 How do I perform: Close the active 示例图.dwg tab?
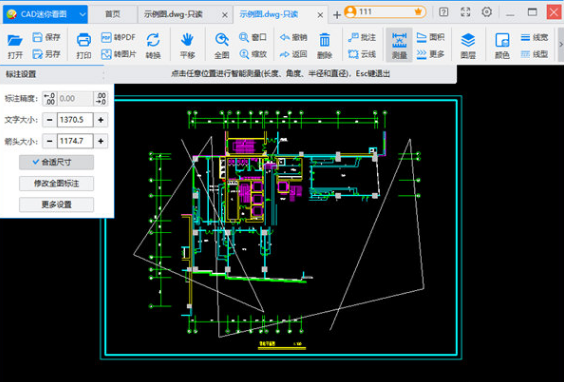pyautogui.click(x=320, y=15)
